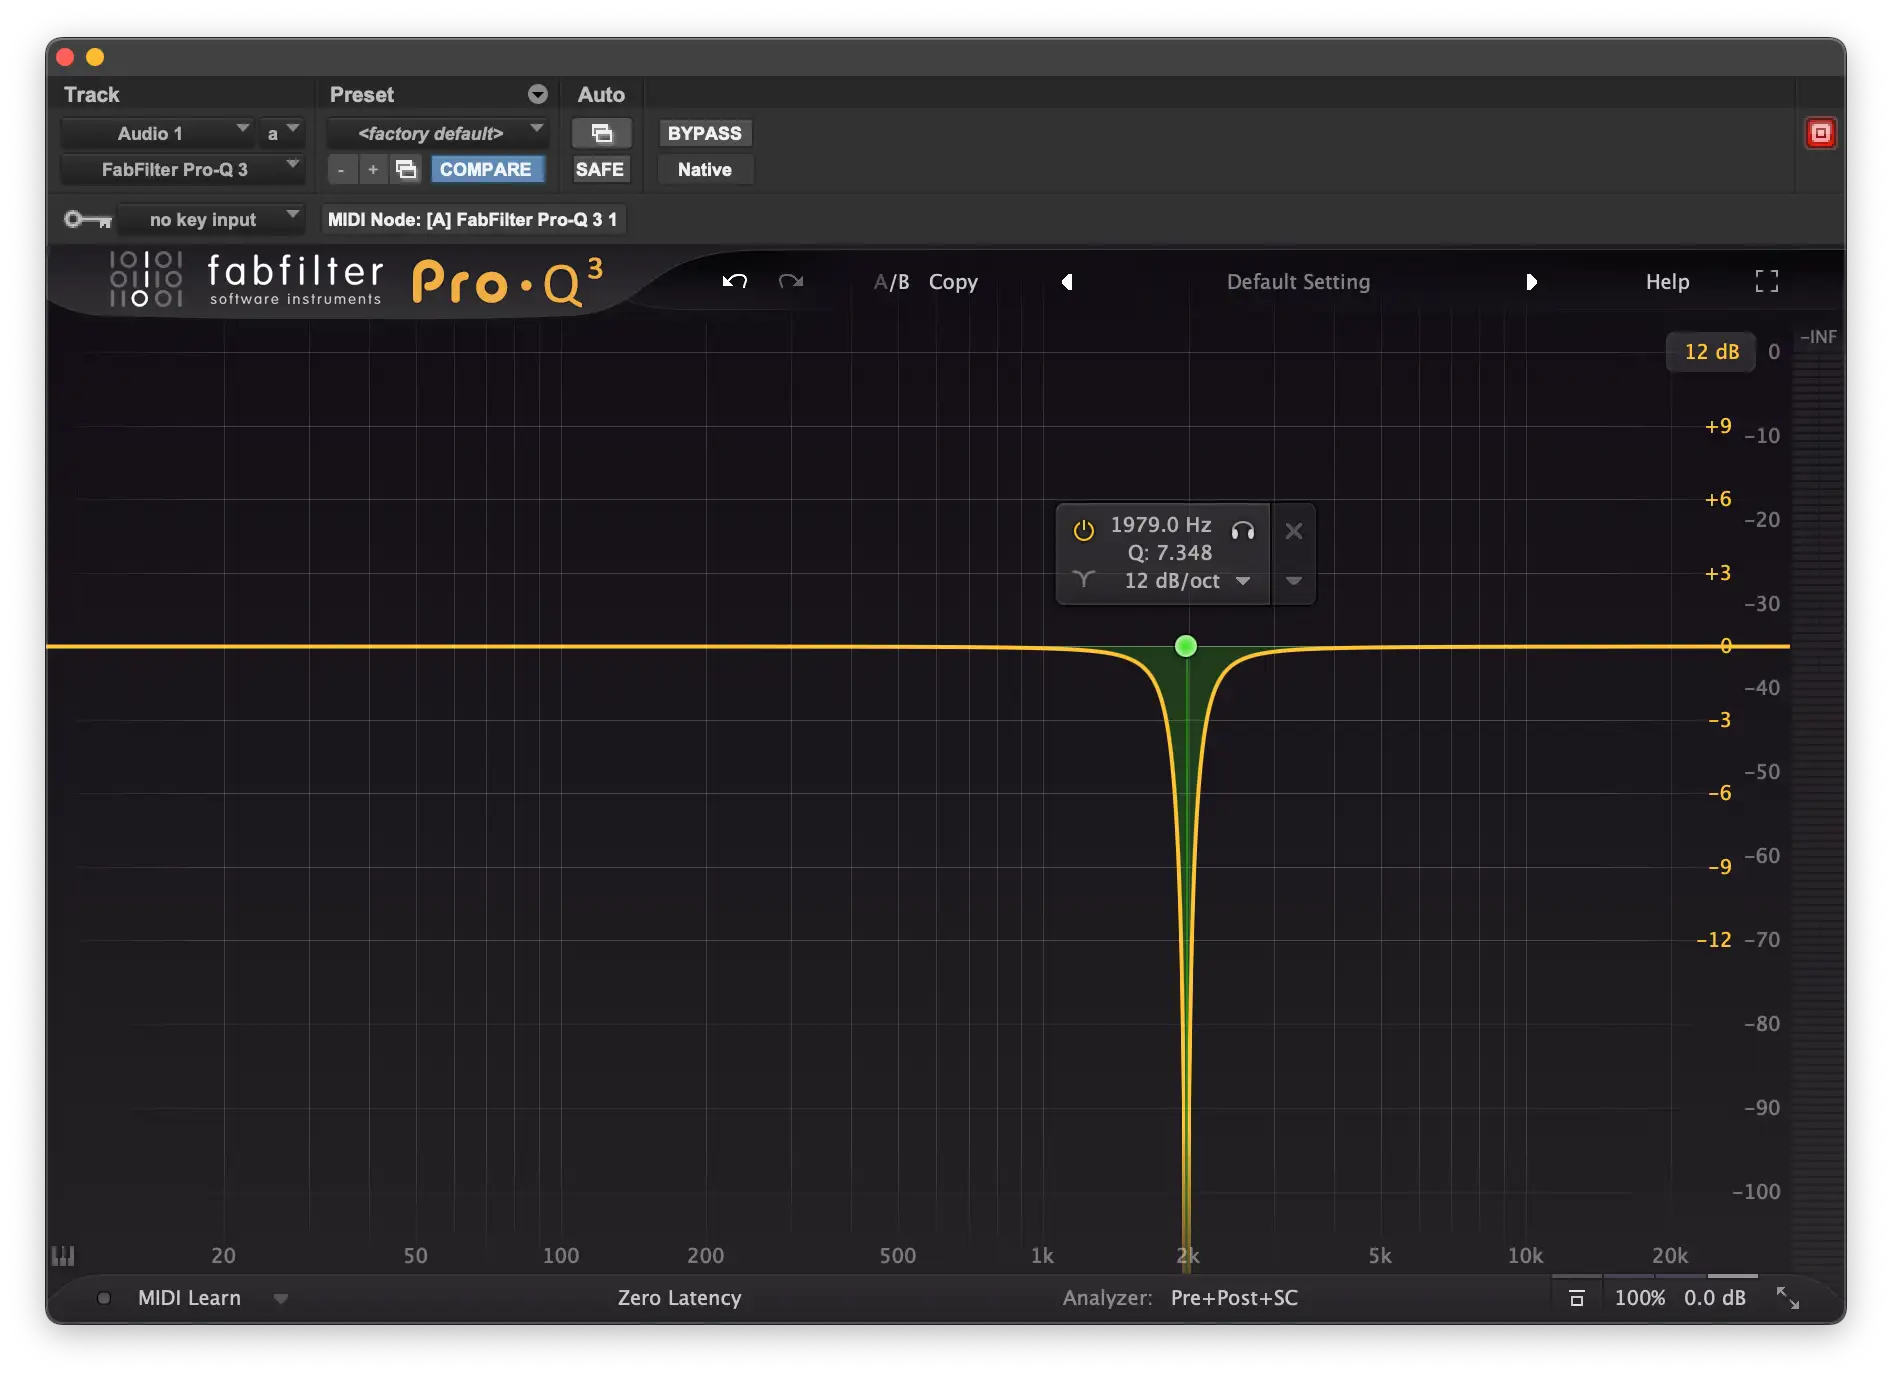Image resolution: width=1892 pixels, height=1378 pixels.
Task: Click the undo arrow icon
Action: tap(735, 281)
